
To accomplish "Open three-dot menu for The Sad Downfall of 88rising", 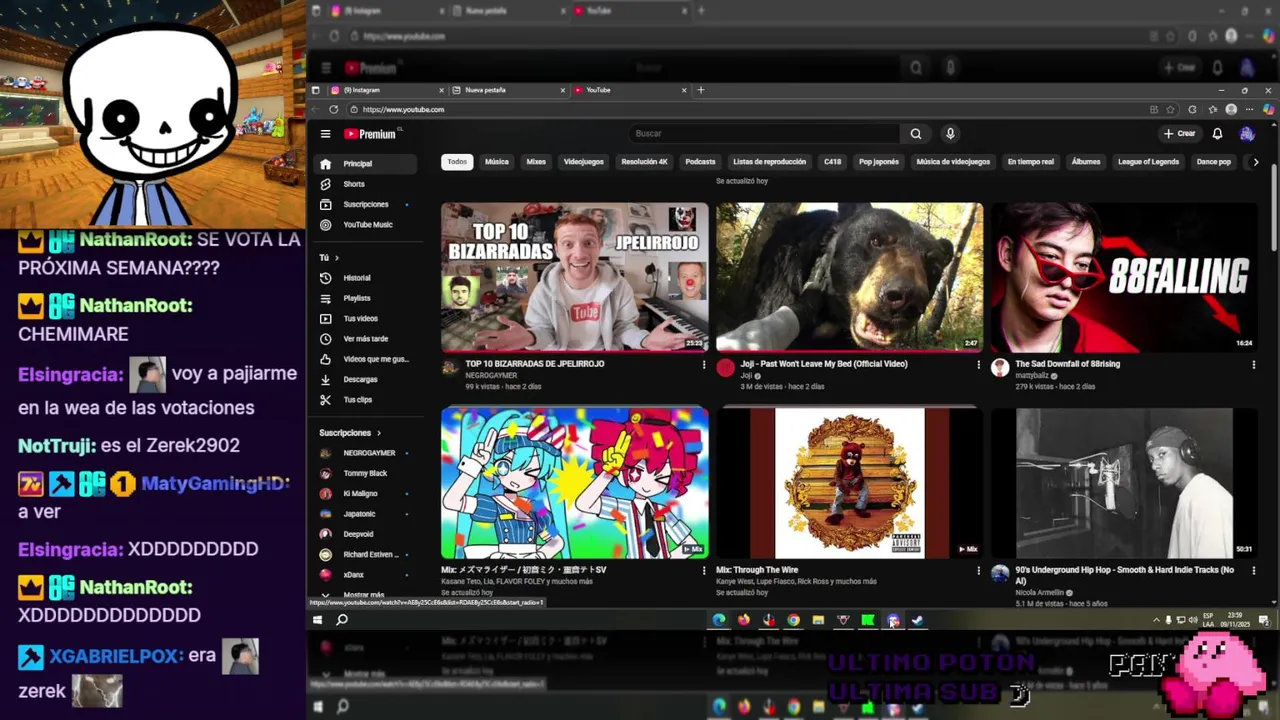I will pos(1253,365).
